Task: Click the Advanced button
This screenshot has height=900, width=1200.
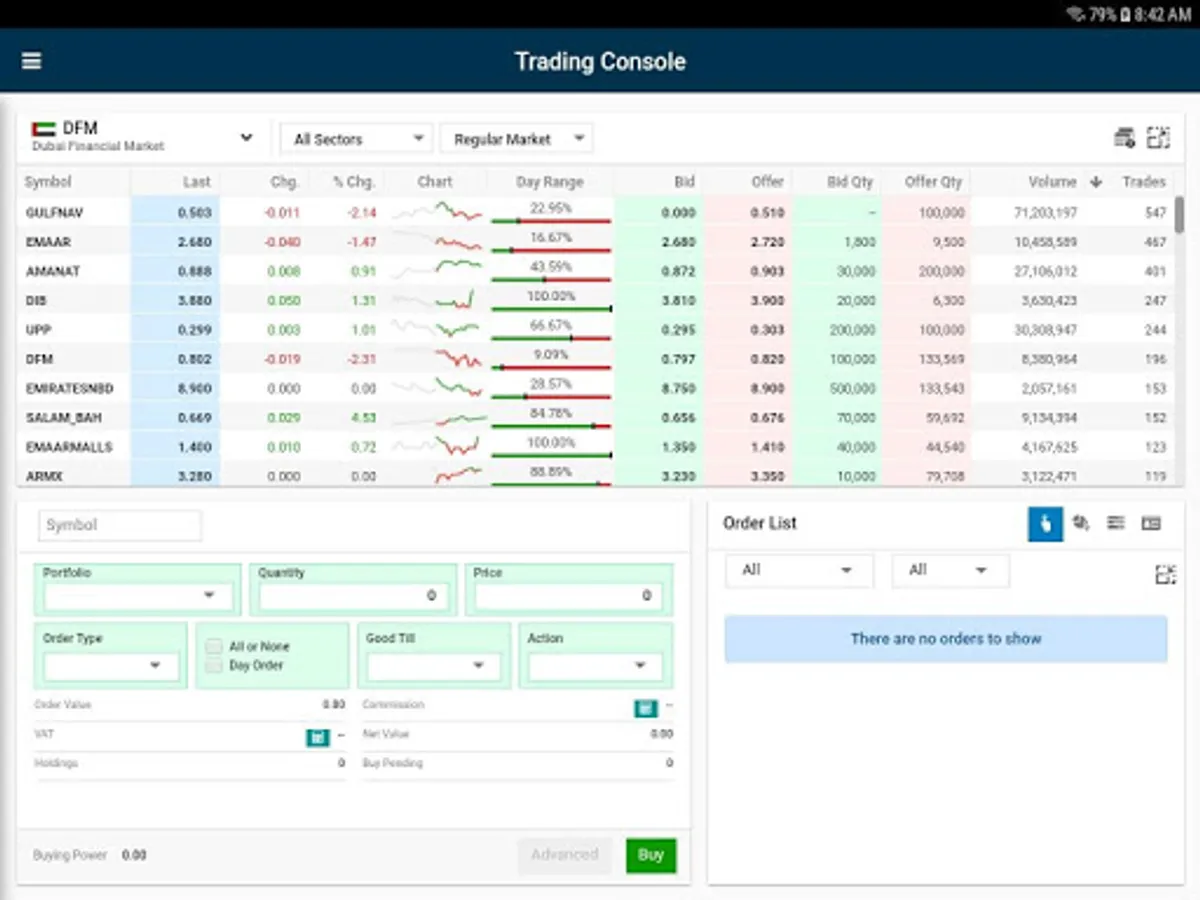Action: pyautogui.click(x=565, y=855)
